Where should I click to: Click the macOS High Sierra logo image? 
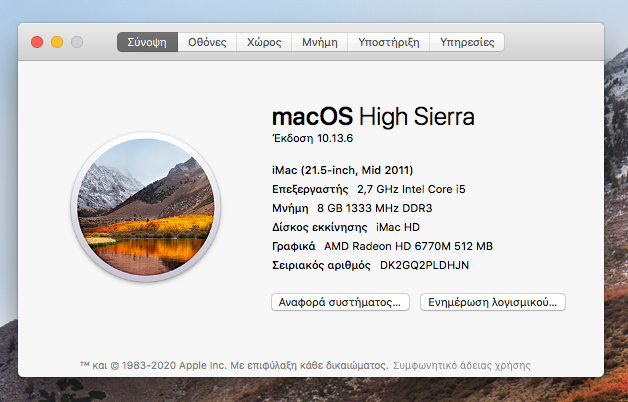tap(146, 207)
